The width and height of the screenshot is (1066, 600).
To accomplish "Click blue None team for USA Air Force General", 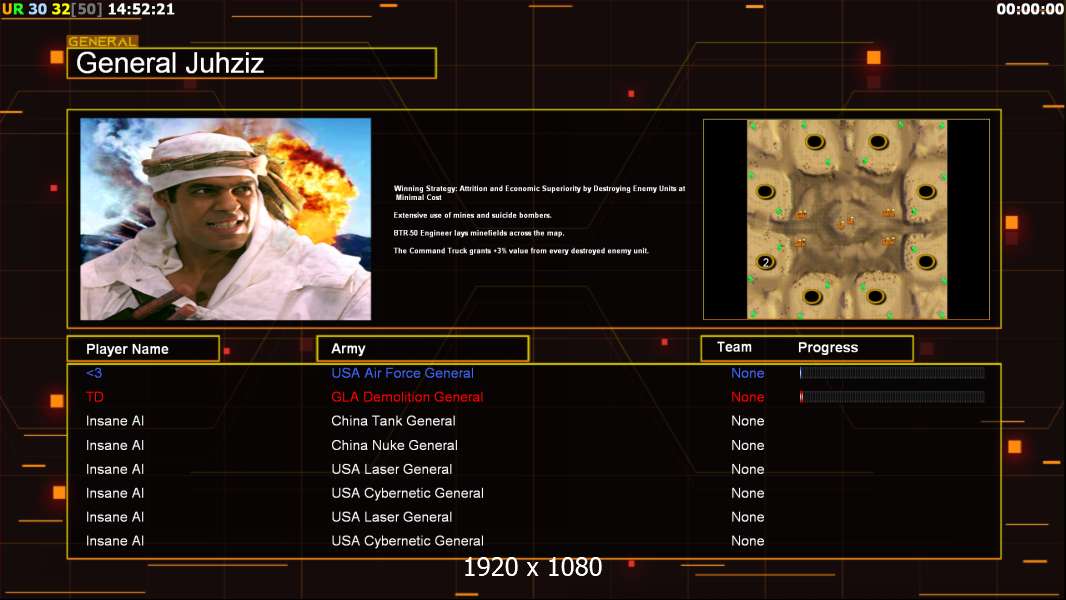I will tap(747, 373).
